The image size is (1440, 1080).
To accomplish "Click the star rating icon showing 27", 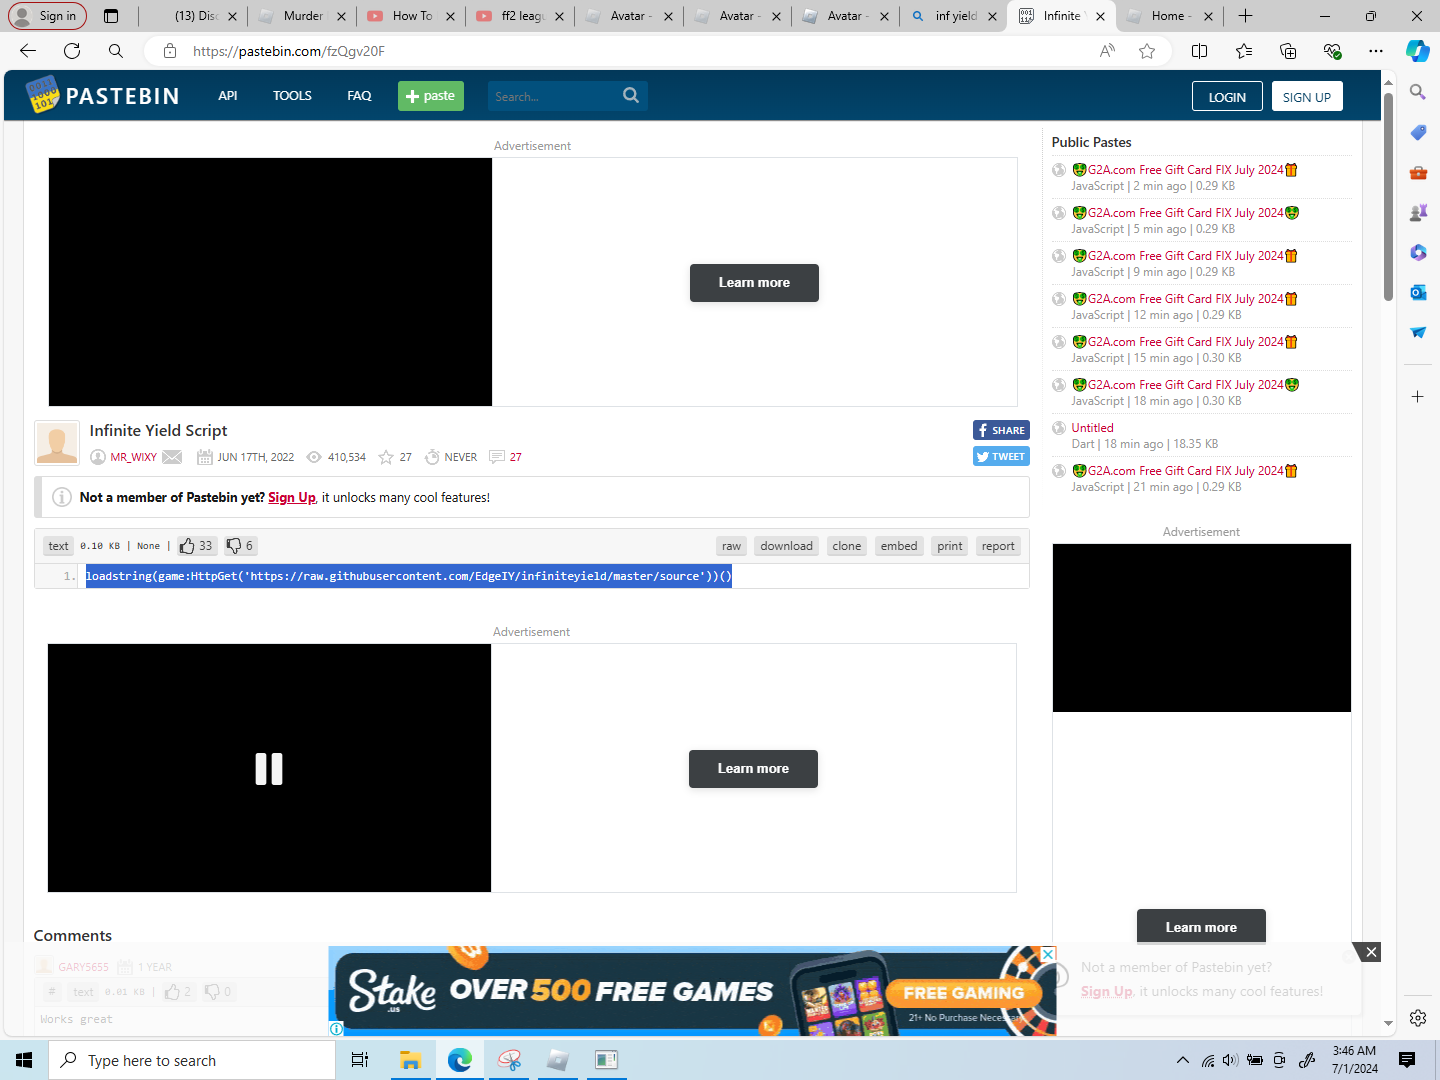I will 386,457.
